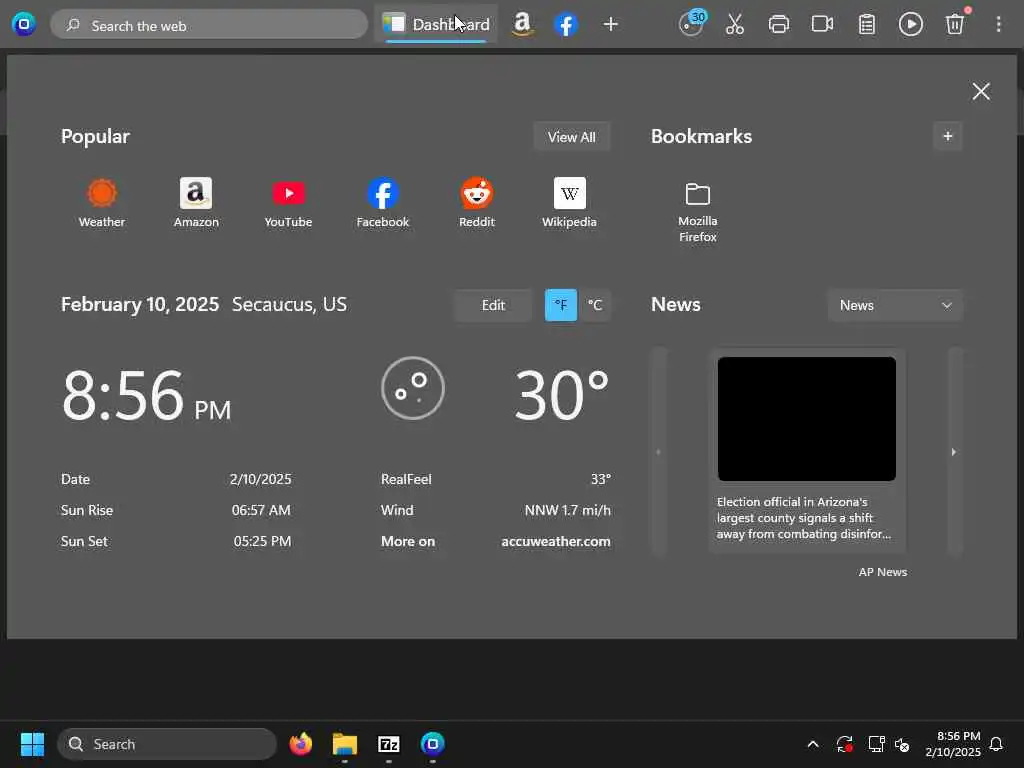Open the Weather shortcut
Screen dimensions: 1024x768
102,203
